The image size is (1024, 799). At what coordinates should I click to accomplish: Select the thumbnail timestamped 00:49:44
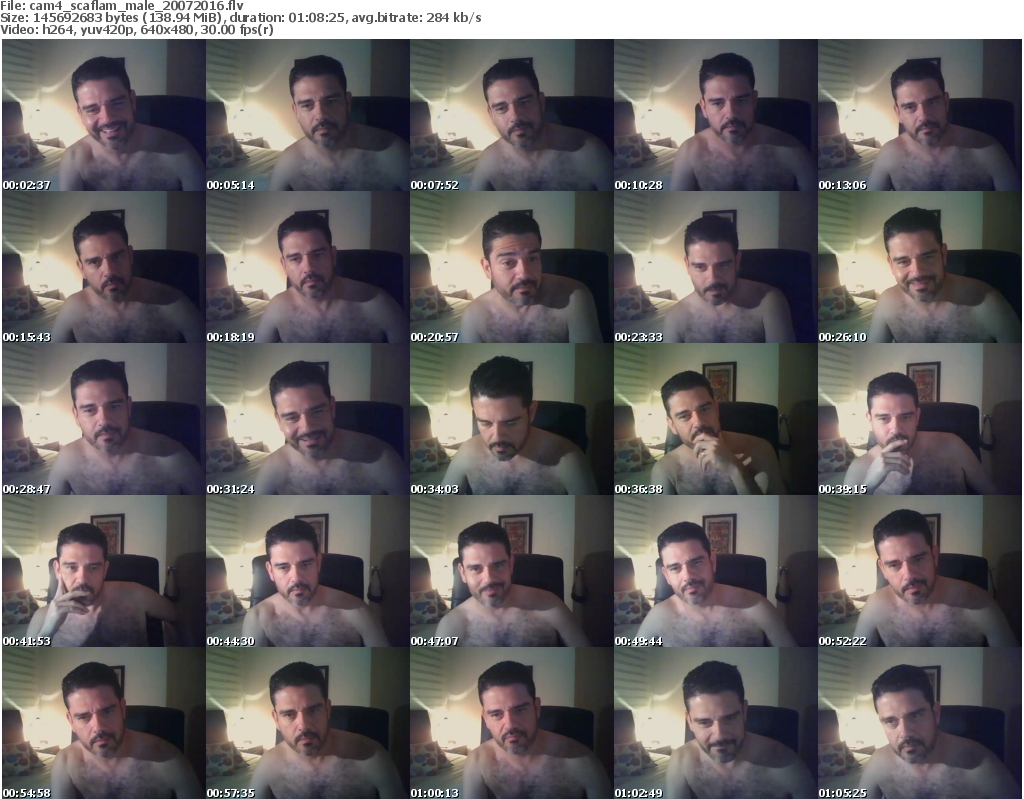(x=715, y=571)
